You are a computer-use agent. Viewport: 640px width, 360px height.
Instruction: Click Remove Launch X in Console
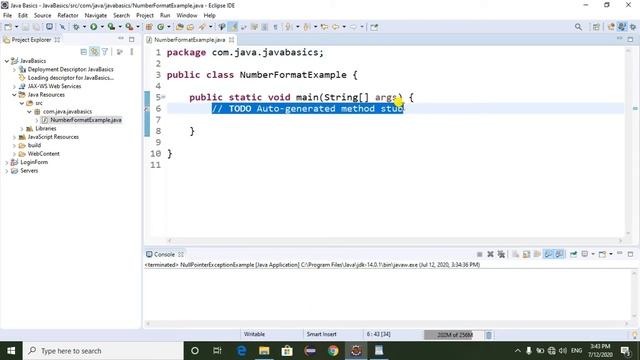(x=490, y=254)
